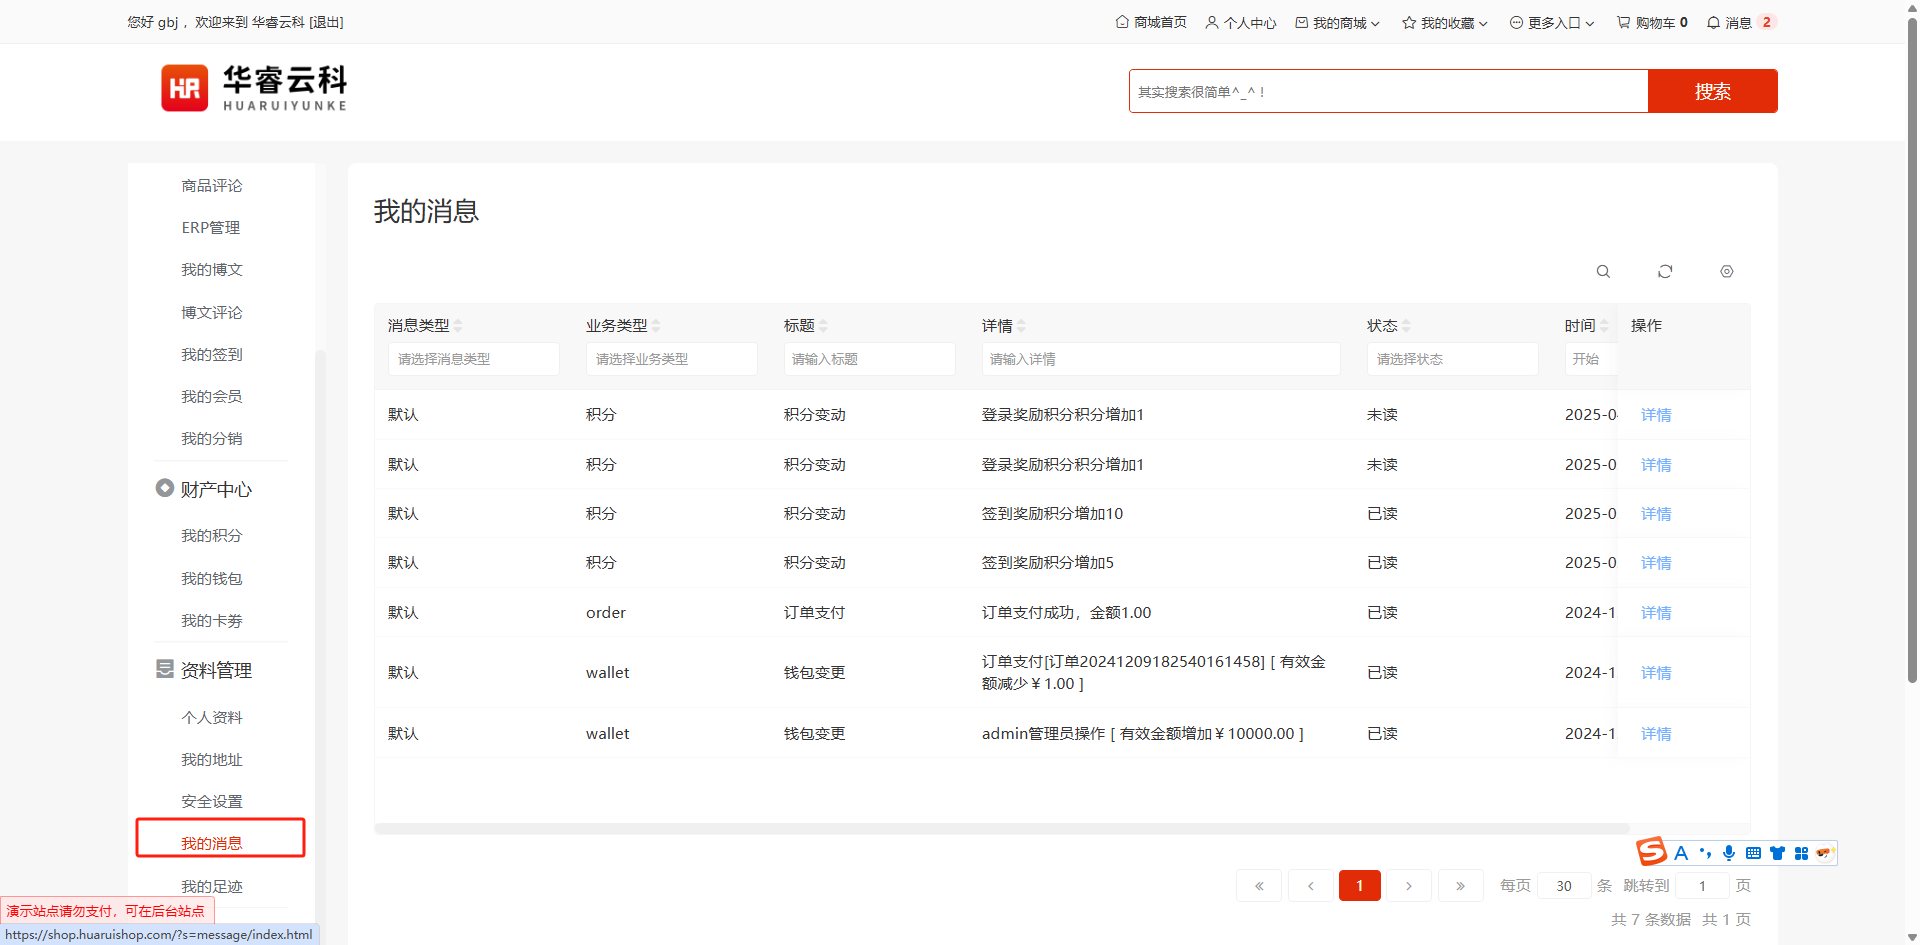Viewport: 1920px width, 945px height.
Task: Toggle sort arrows on 状态 column
Action: (1406, 326)
